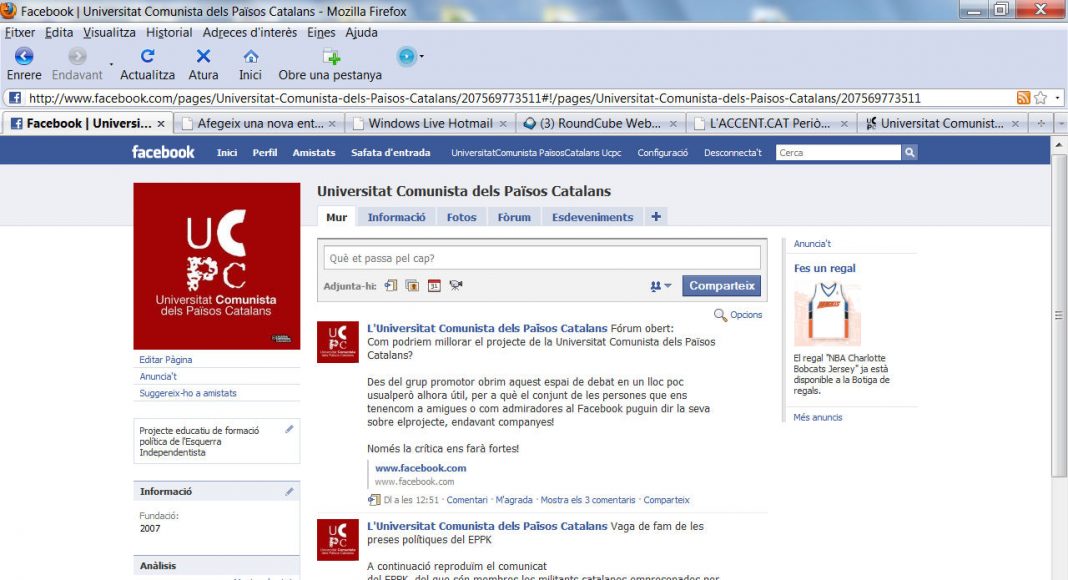Click the RSS feed icon in address bar
Viewport: 1068px width, 580px height.
pos(1023,98)
